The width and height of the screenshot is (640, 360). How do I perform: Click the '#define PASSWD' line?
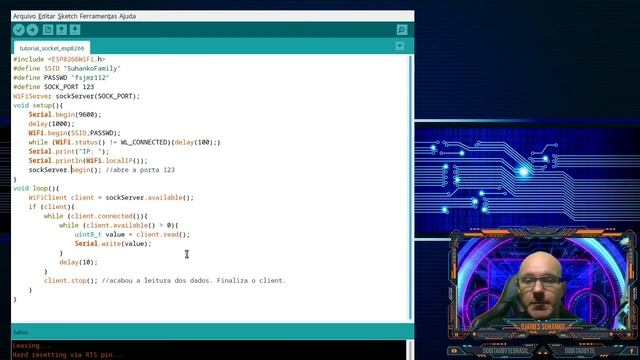(61, 78)
